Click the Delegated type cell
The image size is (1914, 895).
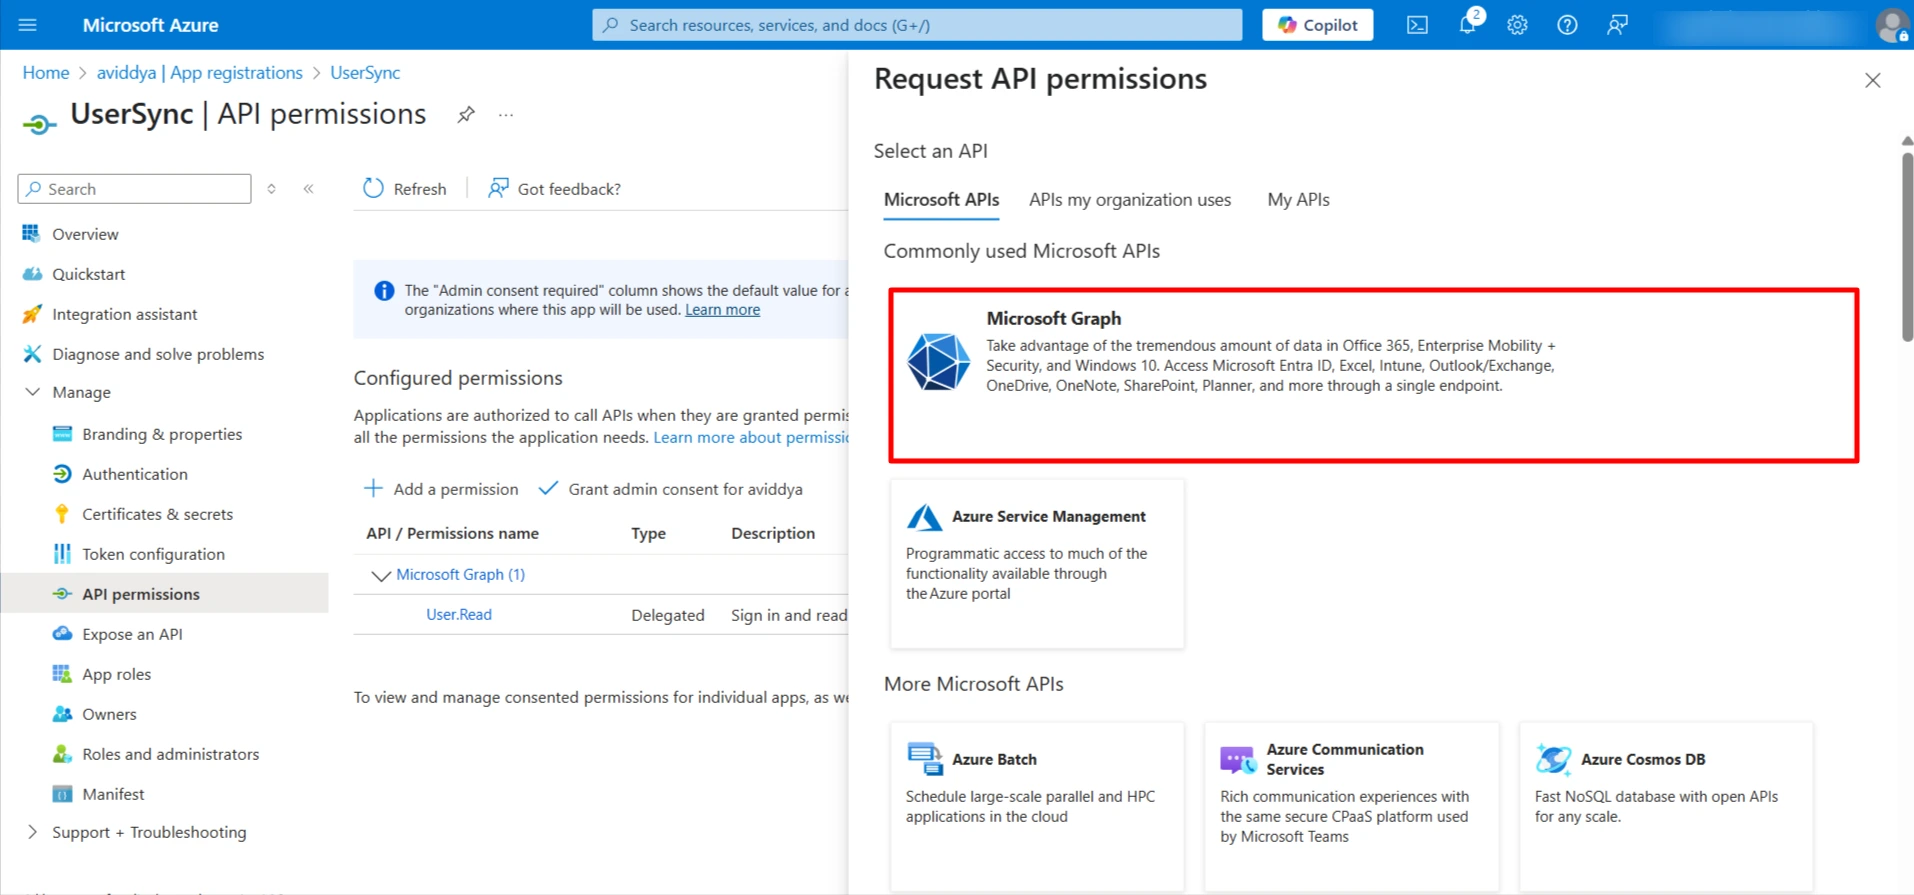[x=668, y=615]
